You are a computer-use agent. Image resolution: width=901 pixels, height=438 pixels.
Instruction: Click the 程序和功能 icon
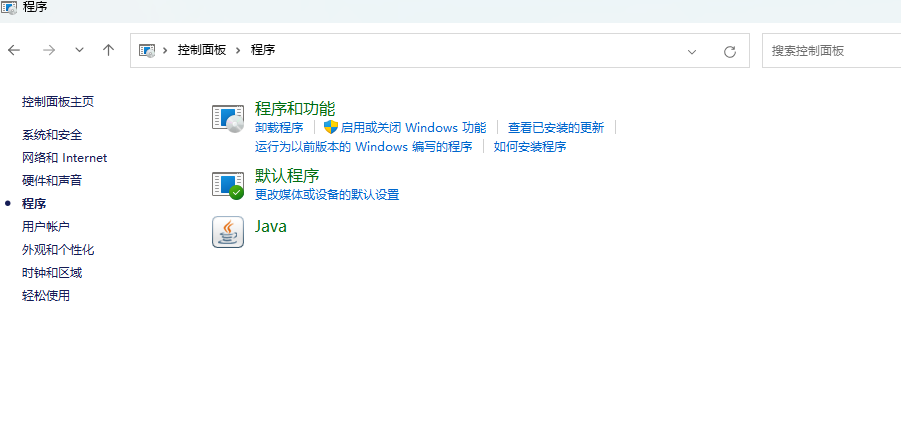pos(228,118)
